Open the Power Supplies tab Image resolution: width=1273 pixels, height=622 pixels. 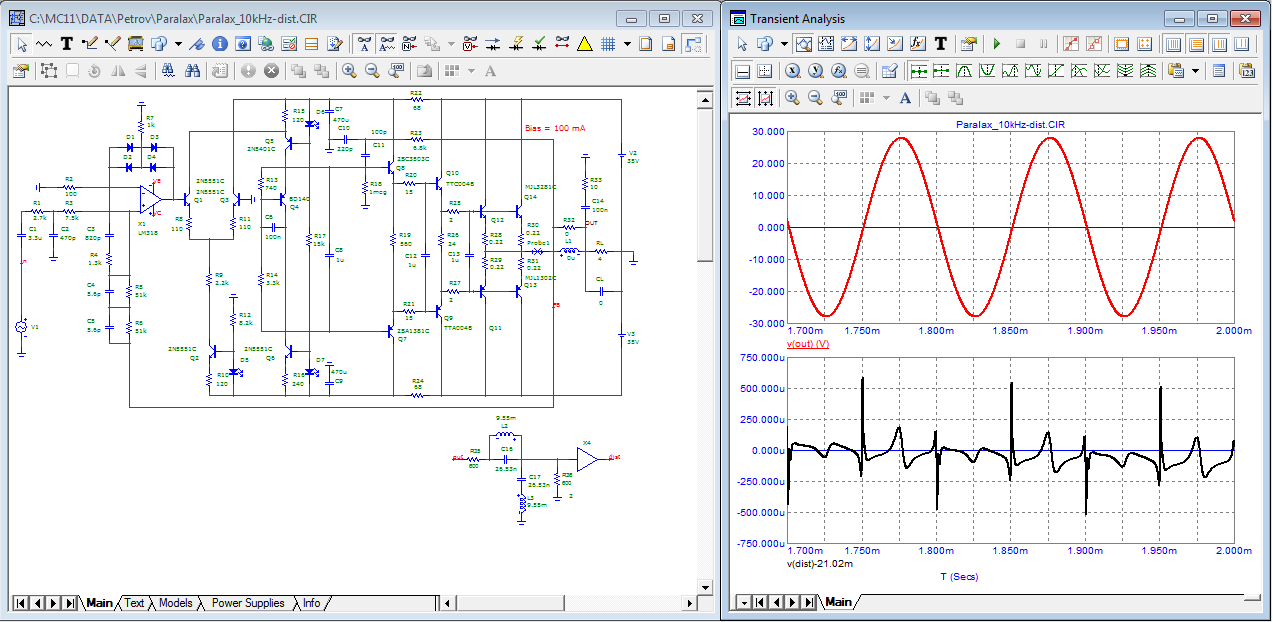[x=247, y=603]
